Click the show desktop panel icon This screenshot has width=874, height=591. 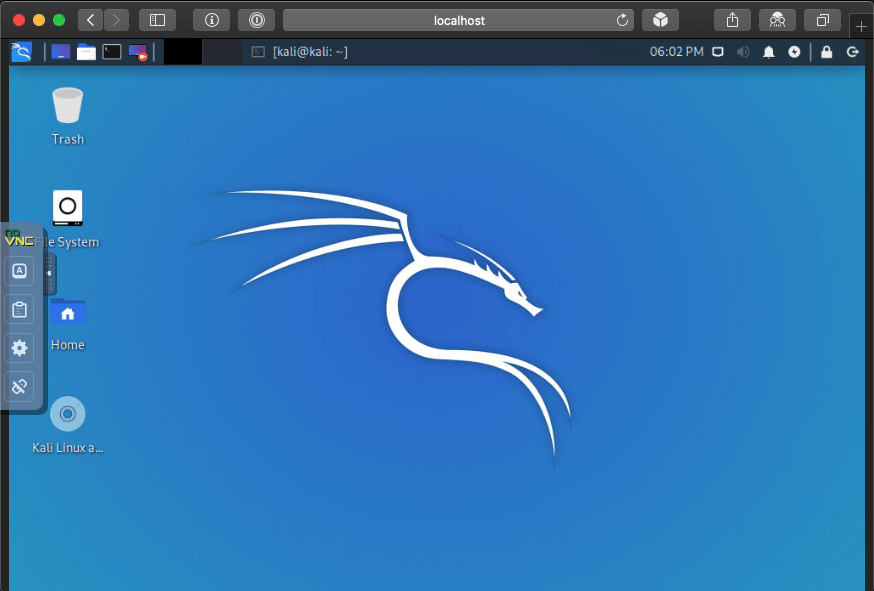point(61,52)
